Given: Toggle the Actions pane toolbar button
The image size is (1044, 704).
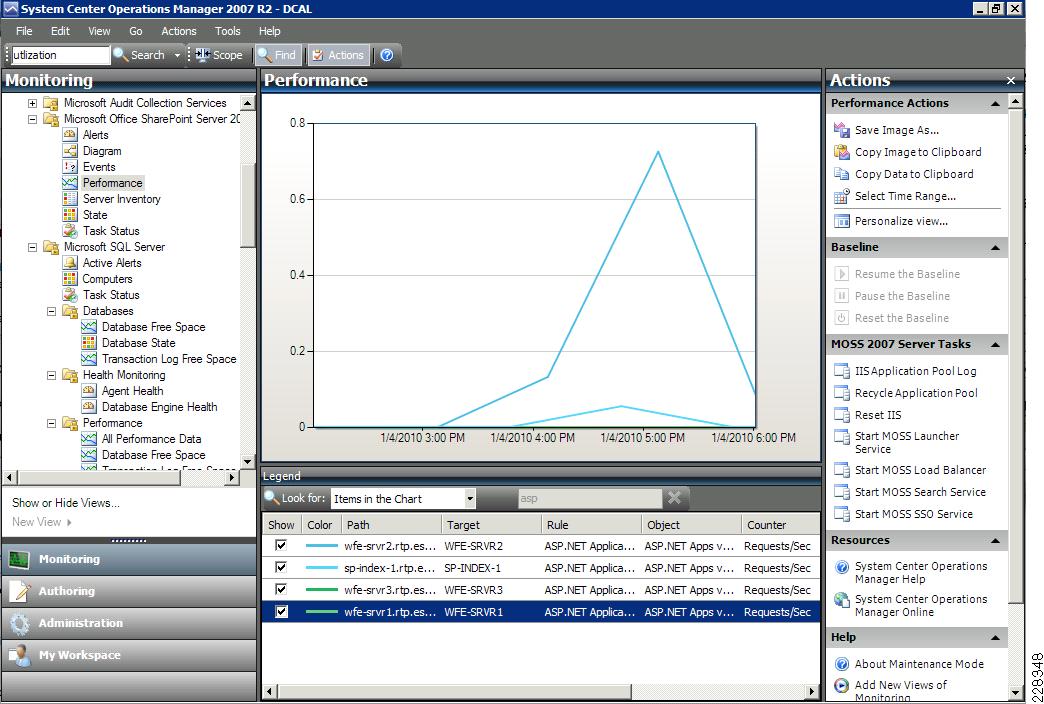Looking at the screenshot, I should point(338,55).
